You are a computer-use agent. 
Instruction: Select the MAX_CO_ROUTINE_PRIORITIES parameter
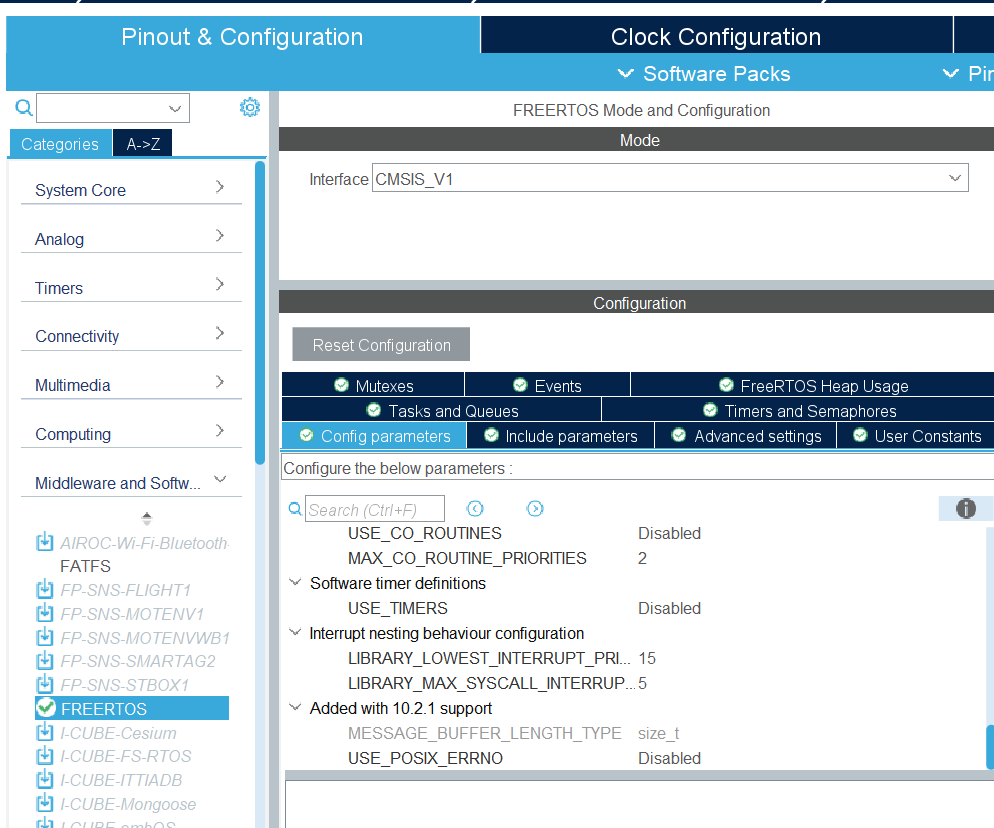tap(467, 558)
